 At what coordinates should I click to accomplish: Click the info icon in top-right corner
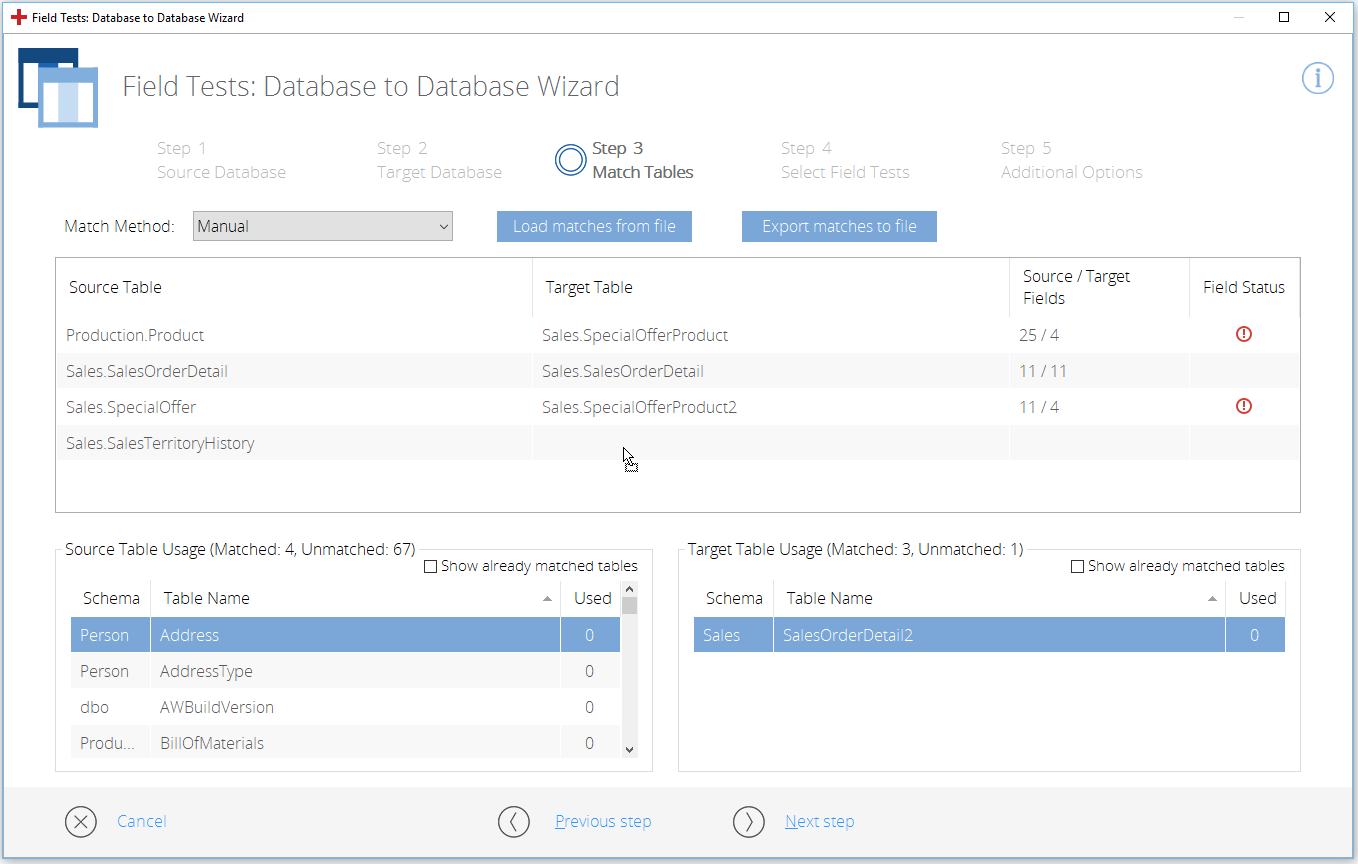[x=1317, y=78]
